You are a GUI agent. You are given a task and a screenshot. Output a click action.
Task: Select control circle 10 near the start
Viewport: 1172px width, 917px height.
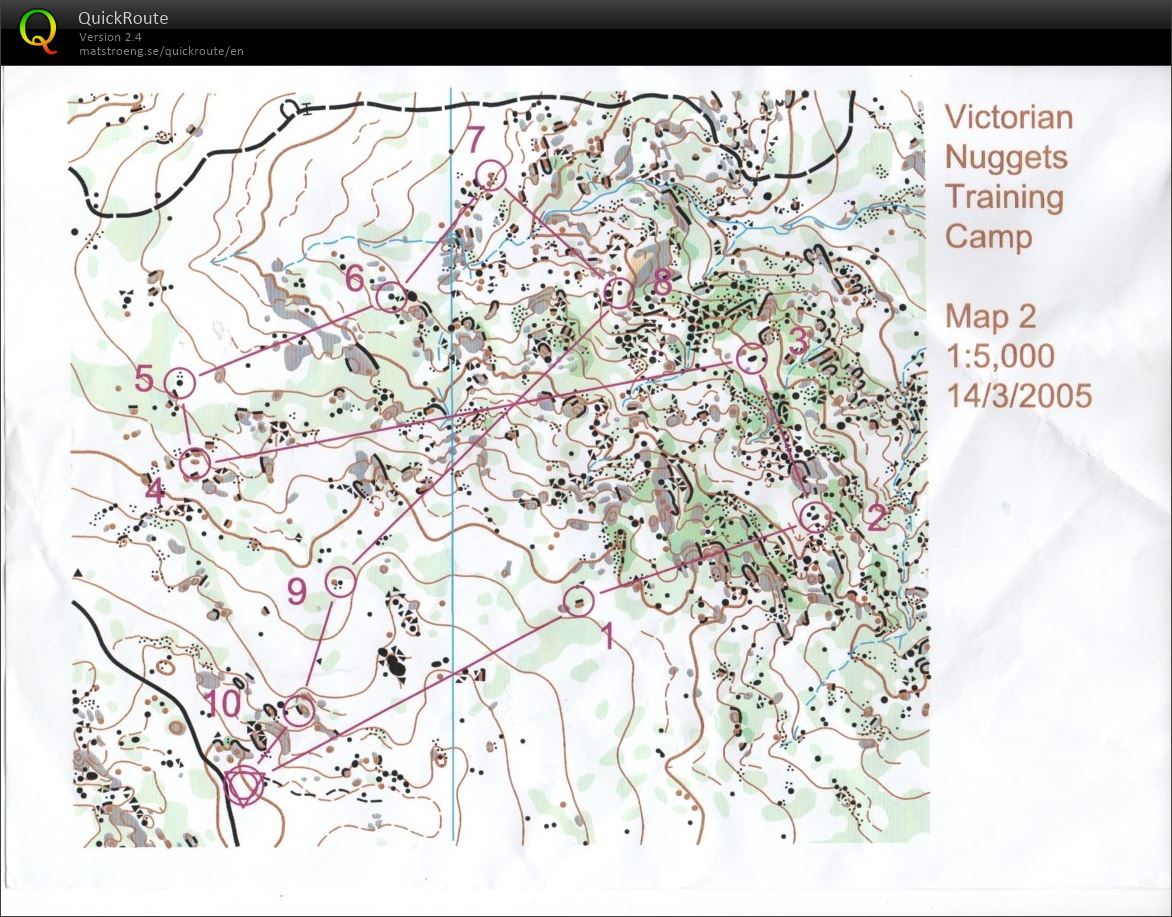point(298,711)
